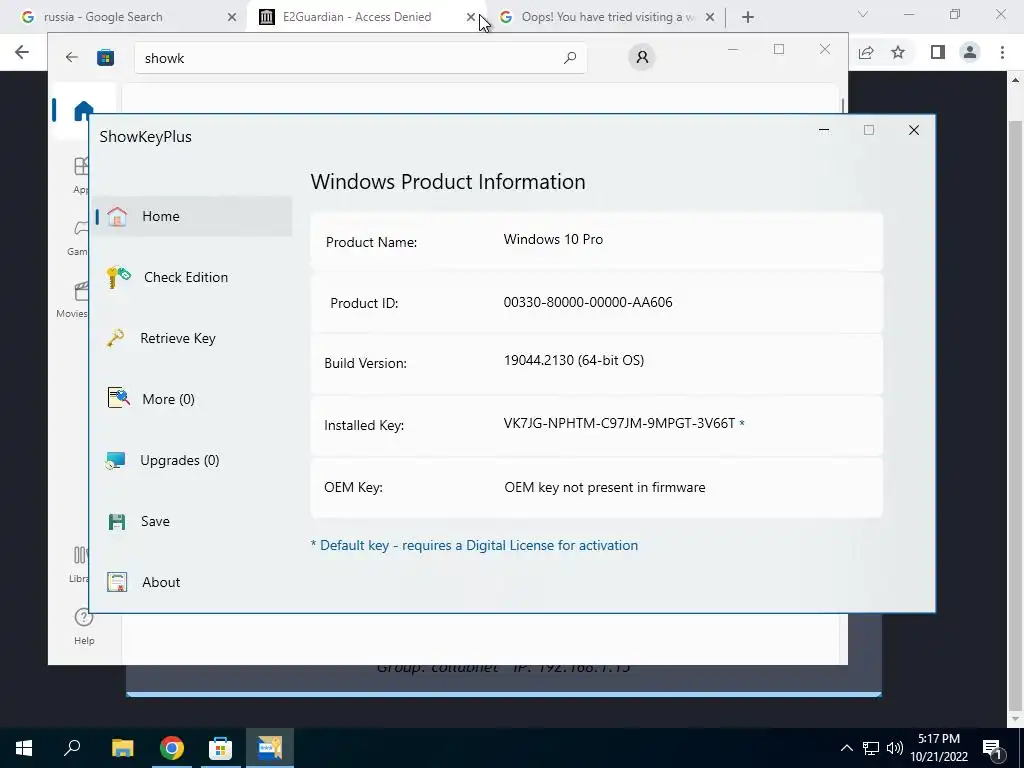
Task: Open Microsoft Store Home tab icon
Action: pyautogui.click(x=84, y=110)
